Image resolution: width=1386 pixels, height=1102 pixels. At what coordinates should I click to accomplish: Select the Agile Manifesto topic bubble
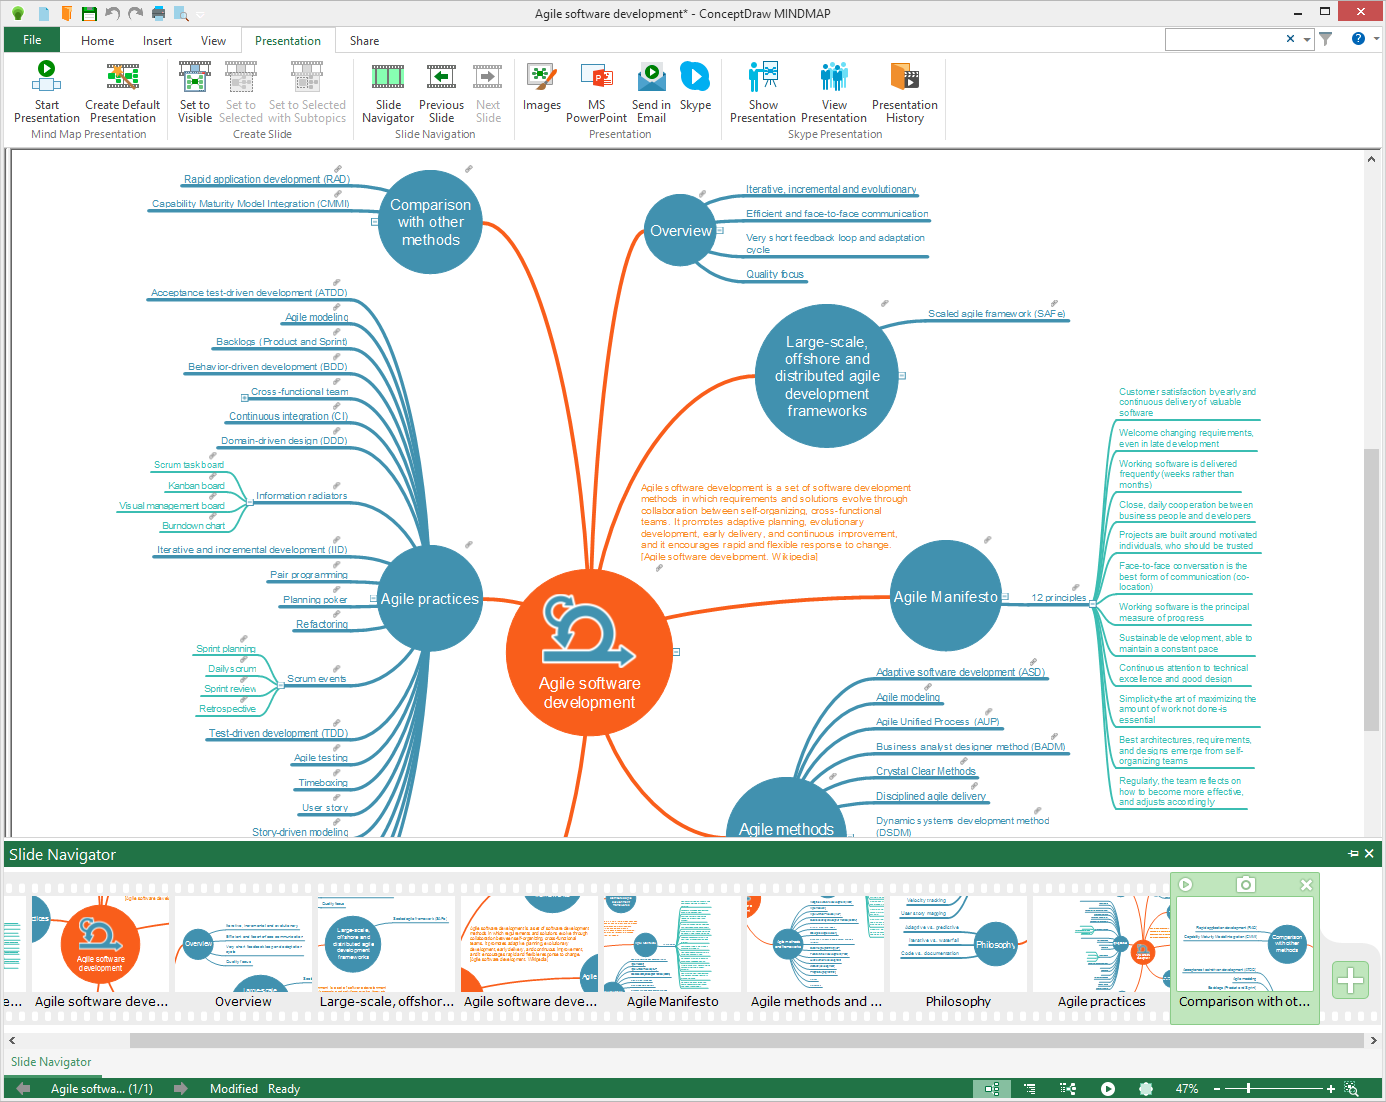coord(945,596)
